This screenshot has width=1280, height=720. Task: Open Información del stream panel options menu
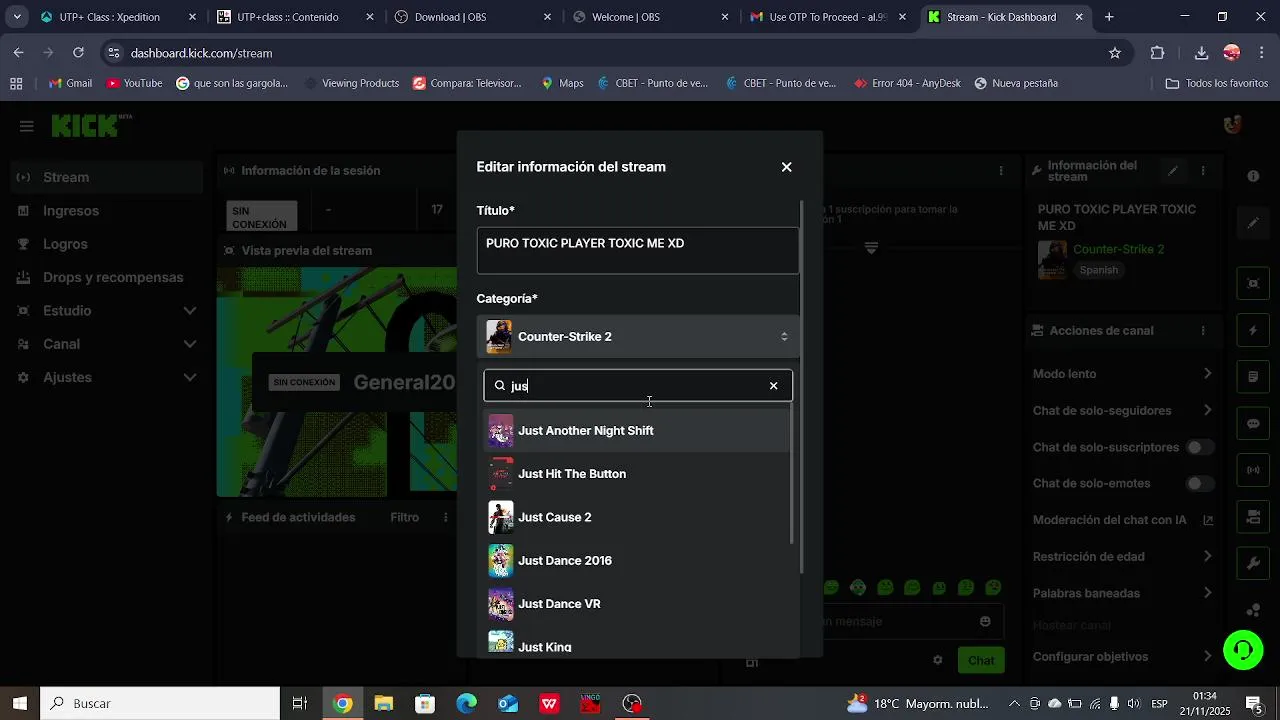(1203, 171)
